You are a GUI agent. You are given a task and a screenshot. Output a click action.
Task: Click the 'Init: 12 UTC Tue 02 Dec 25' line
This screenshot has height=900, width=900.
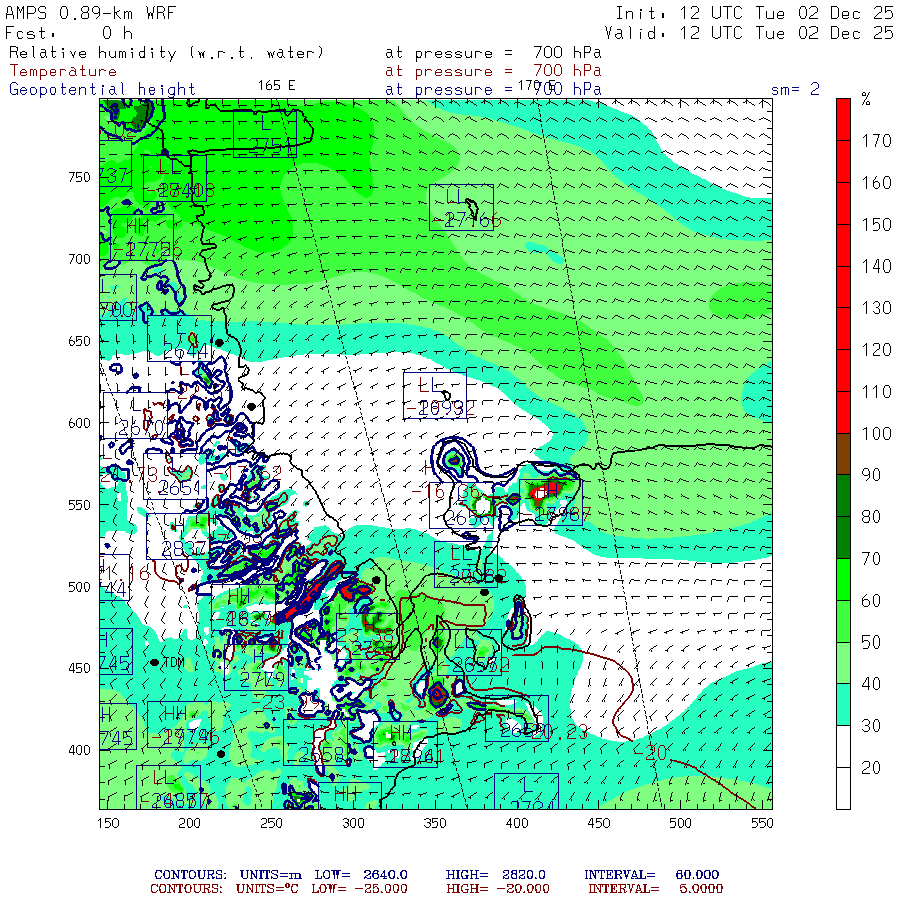(754, 13)
